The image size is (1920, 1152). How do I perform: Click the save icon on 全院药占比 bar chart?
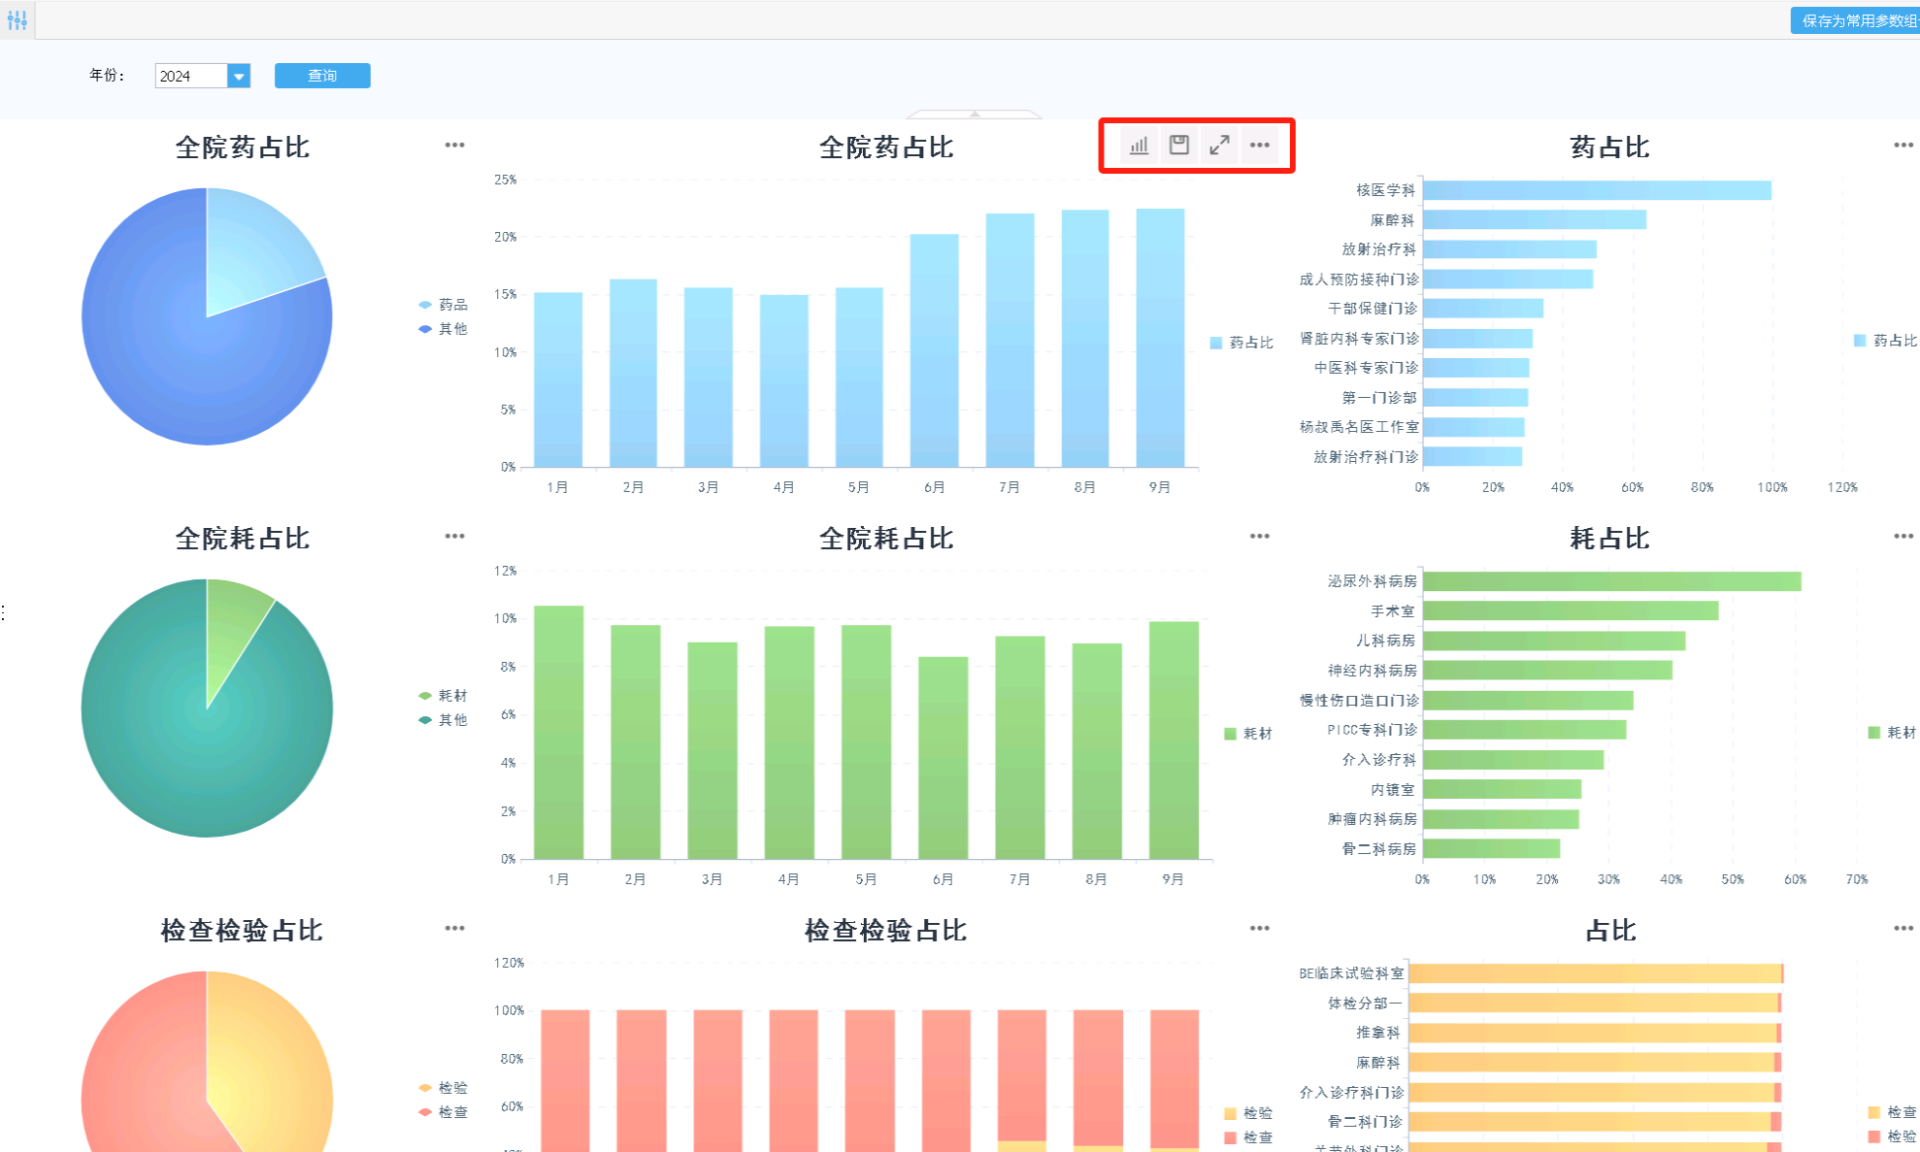[x=1179, y=146]
